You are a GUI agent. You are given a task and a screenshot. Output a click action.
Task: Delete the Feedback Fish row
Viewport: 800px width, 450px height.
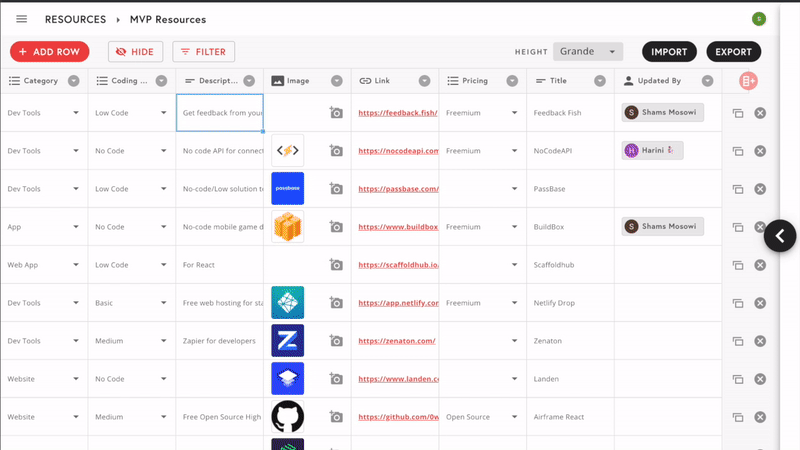(x=760, y=113)
